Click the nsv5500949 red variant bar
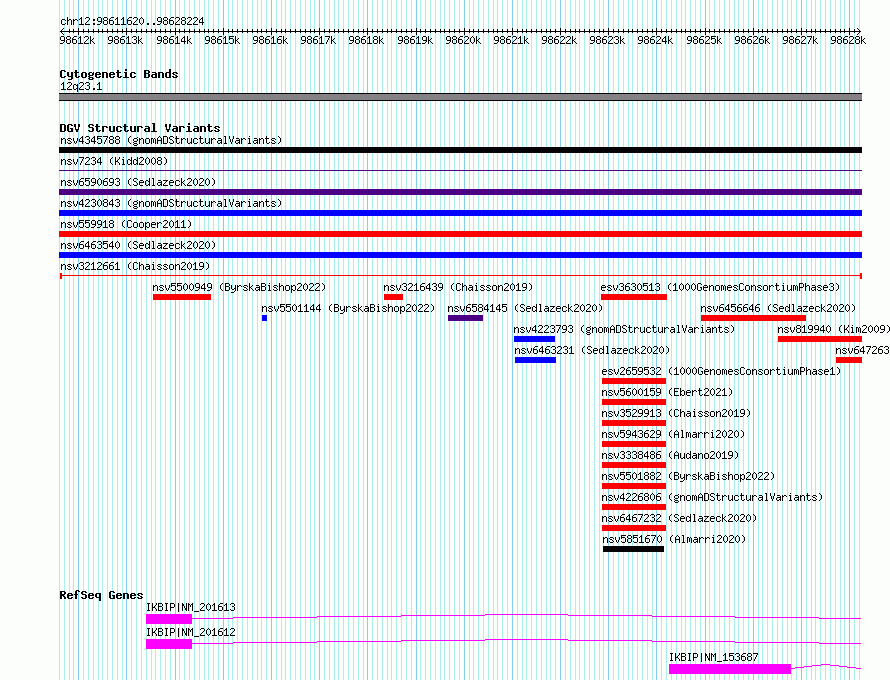The image size is (890, 680). [182, 297]
